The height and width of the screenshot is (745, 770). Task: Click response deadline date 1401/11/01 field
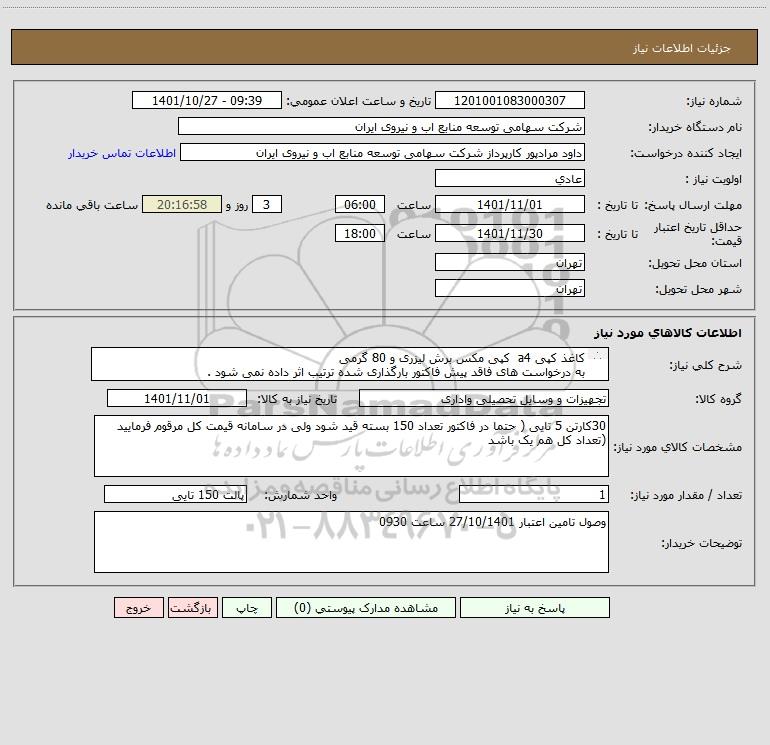pyautogui.click(x=510, y=204)
